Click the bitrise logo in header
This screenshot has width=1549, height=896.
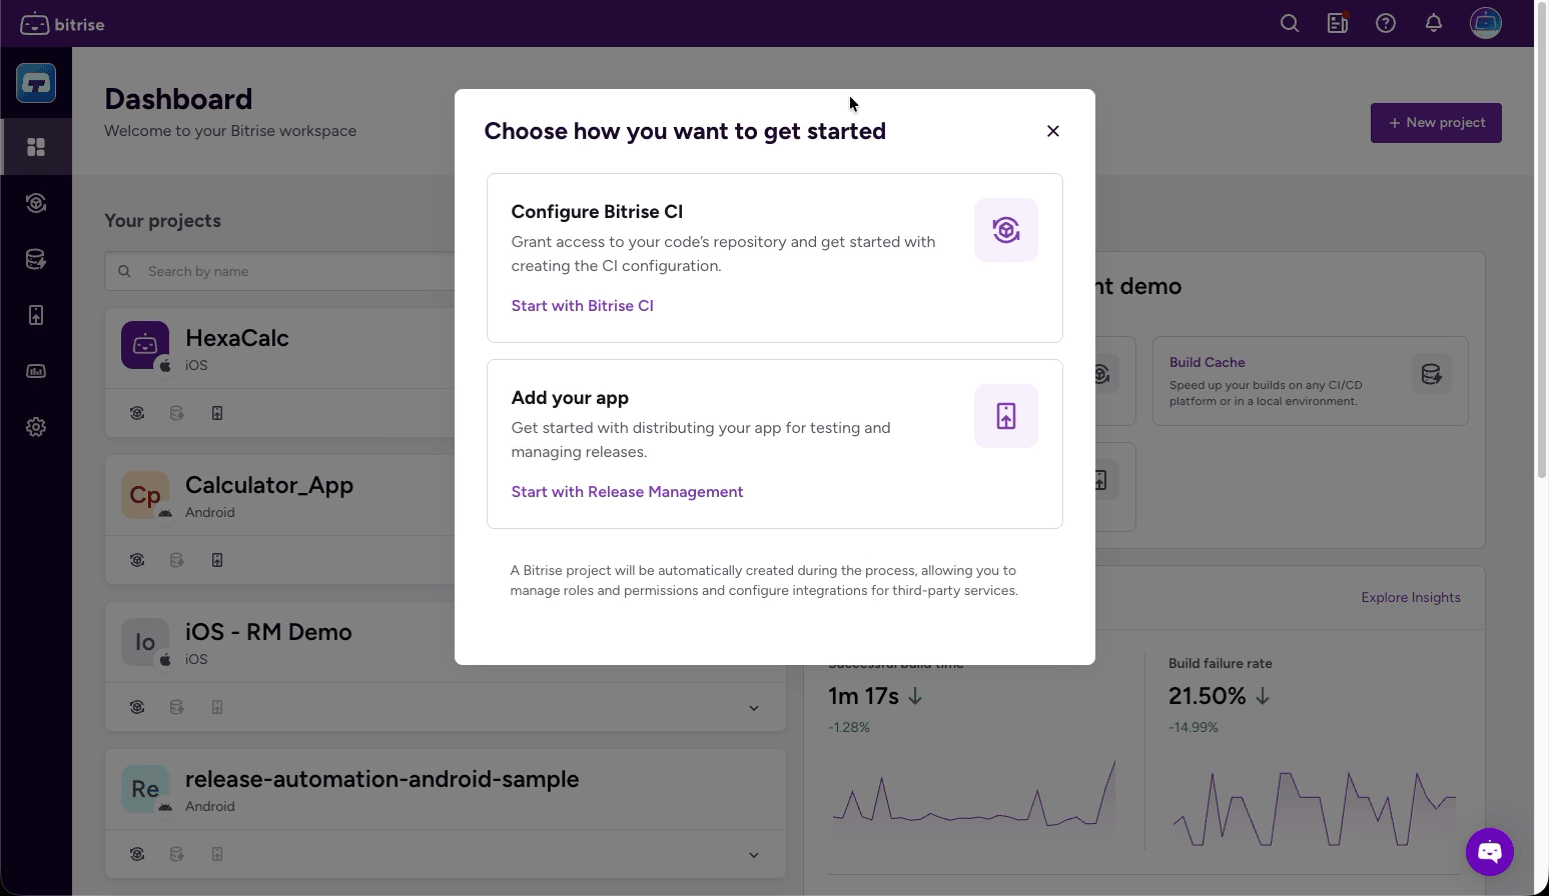click(62, 24)
